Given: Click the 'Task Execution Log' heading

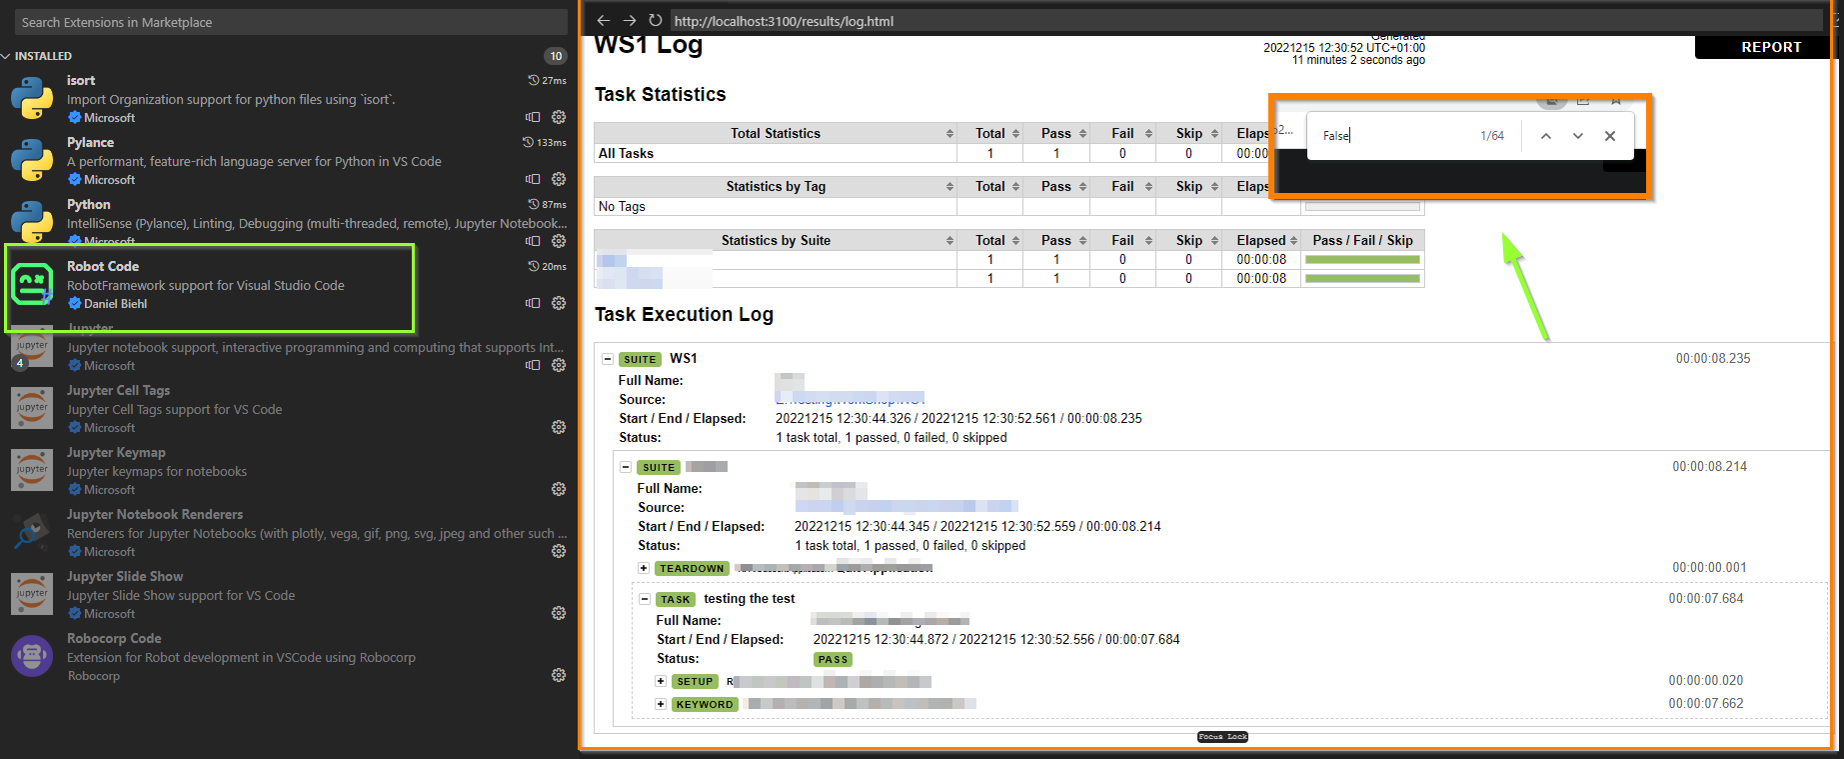Looking at the screenshot, I should pos(684,314).
